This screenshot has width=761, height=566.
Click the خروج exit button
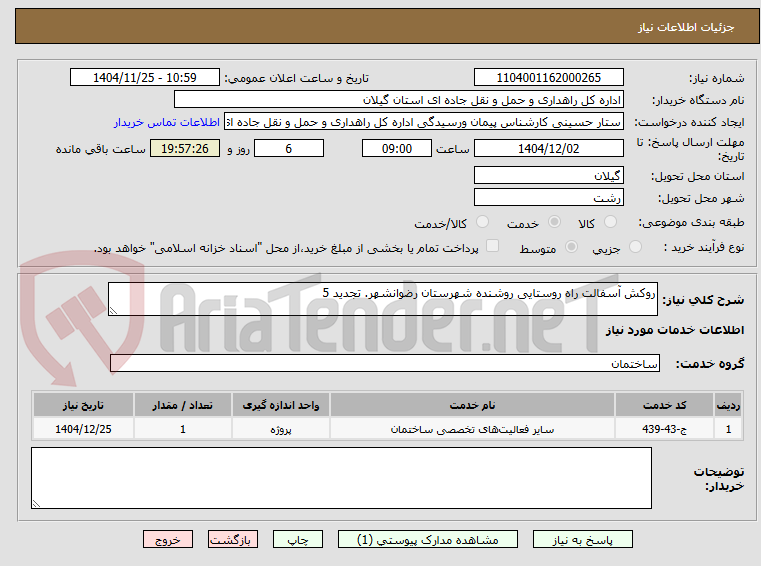168,539
